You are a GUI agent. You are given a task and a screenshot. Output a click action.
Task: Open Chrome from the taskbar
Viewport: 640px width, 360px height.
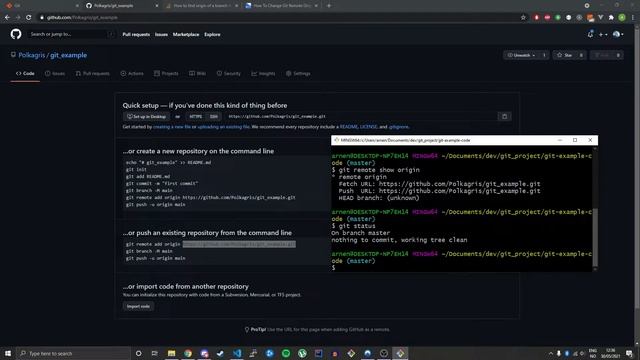coord(188,353)
